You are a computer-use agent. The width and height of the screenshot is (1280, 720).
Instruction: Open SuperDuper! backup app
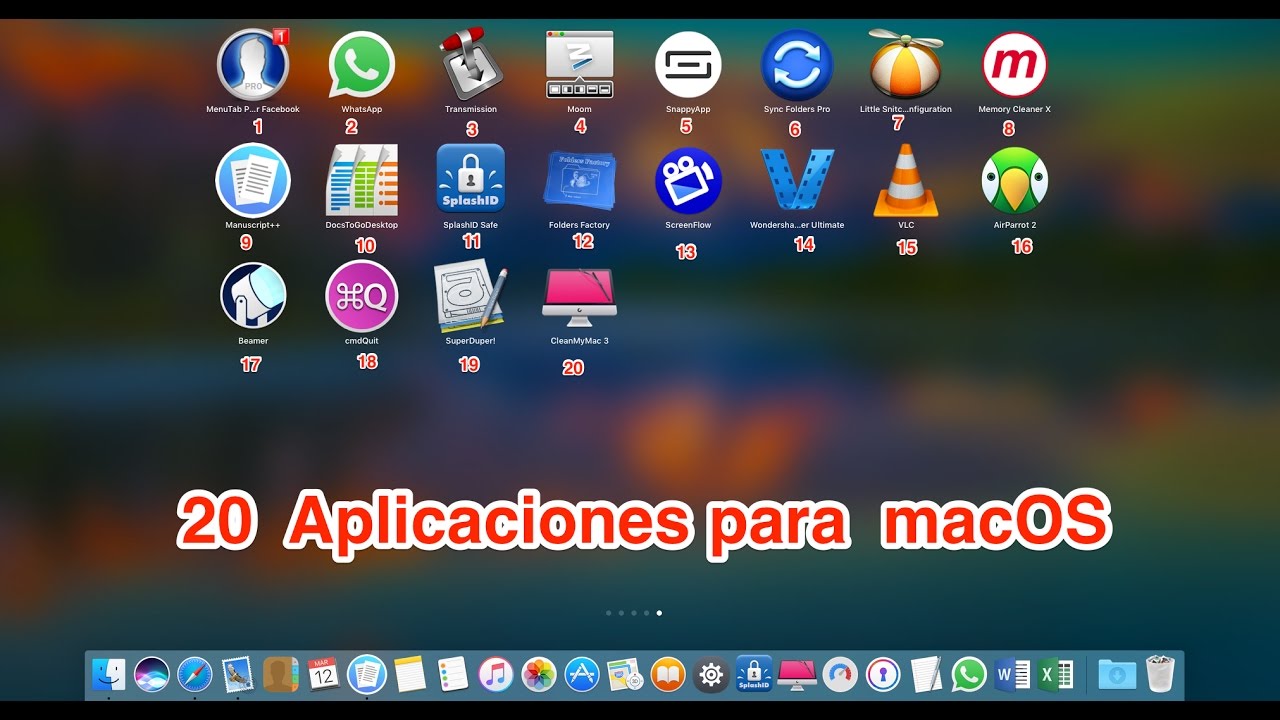471,296
